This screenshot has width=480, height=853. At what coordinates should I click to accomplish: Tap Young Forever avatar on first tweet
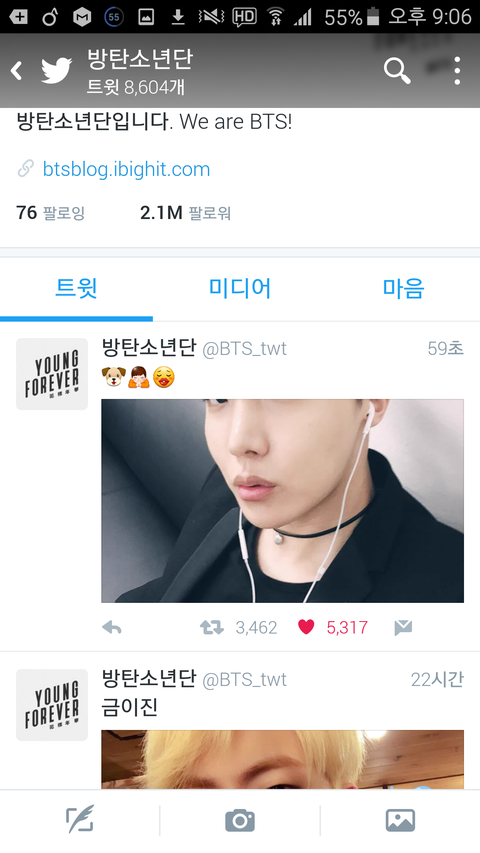[52, 374]
